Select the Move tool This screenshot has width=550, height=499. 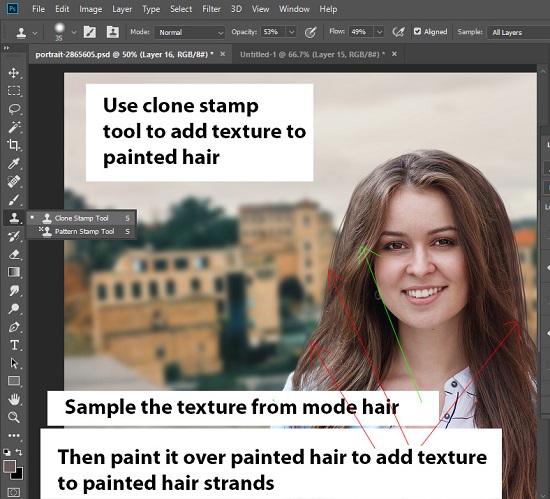click(x=14, y=73)
